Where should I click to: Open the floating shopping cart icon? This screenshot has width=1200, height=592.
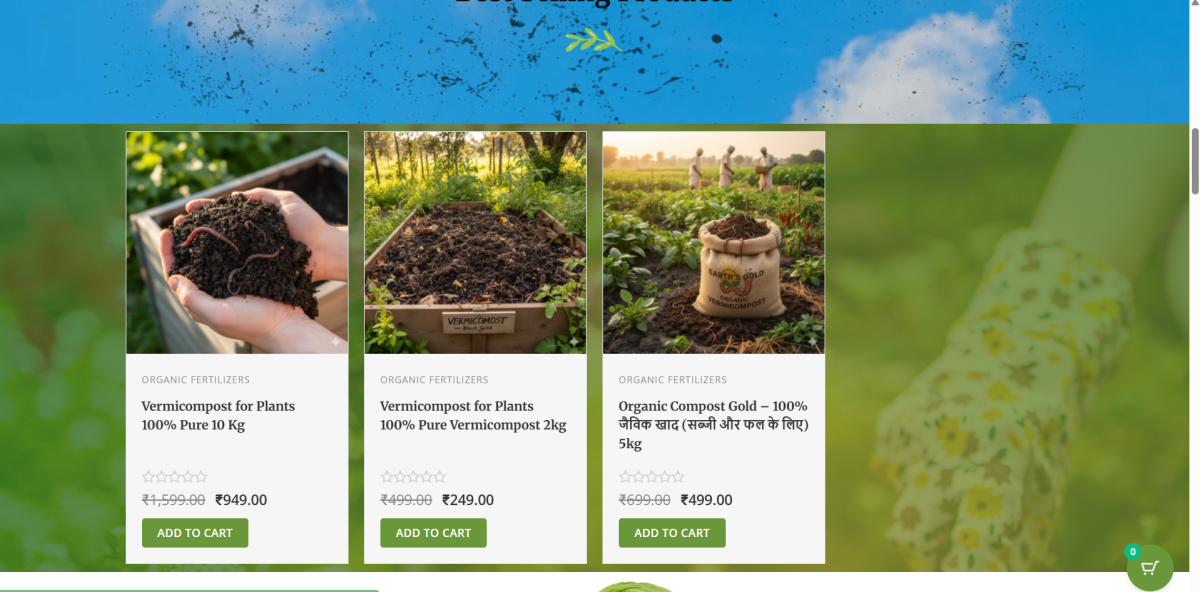coord(1150,568)
